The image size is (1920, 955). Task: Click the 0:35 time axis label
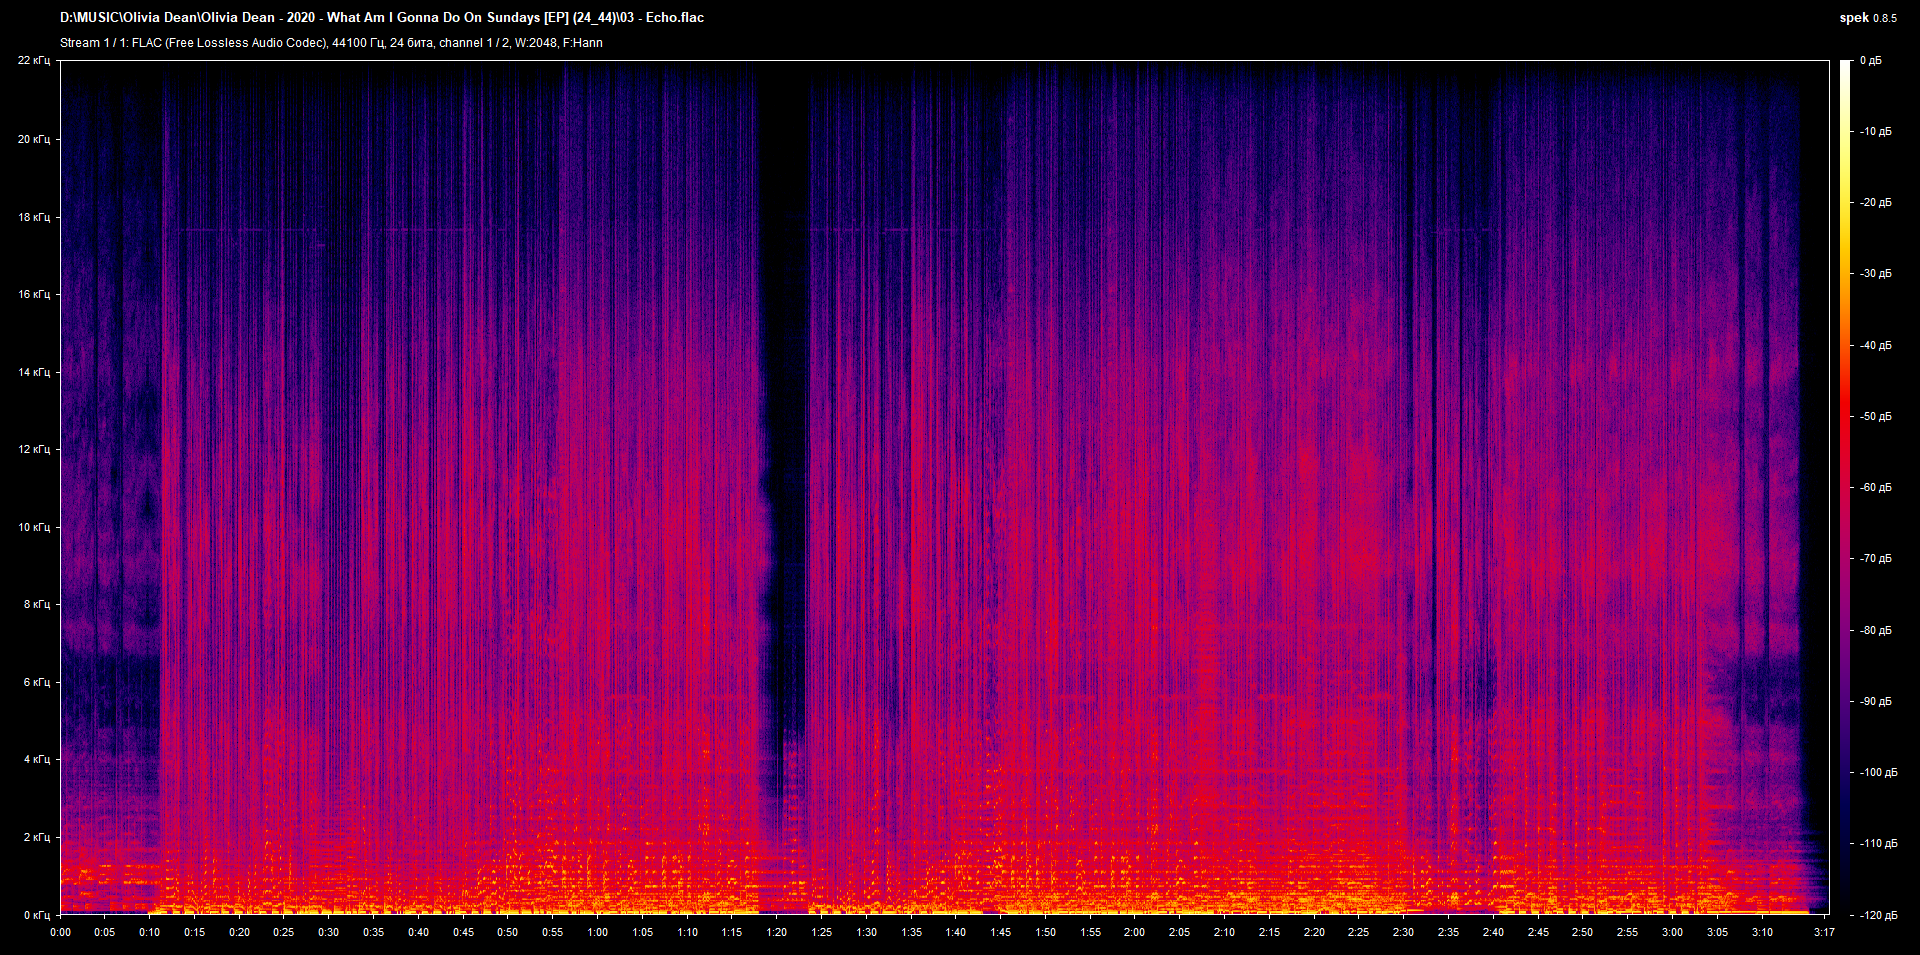click(374, 933)
